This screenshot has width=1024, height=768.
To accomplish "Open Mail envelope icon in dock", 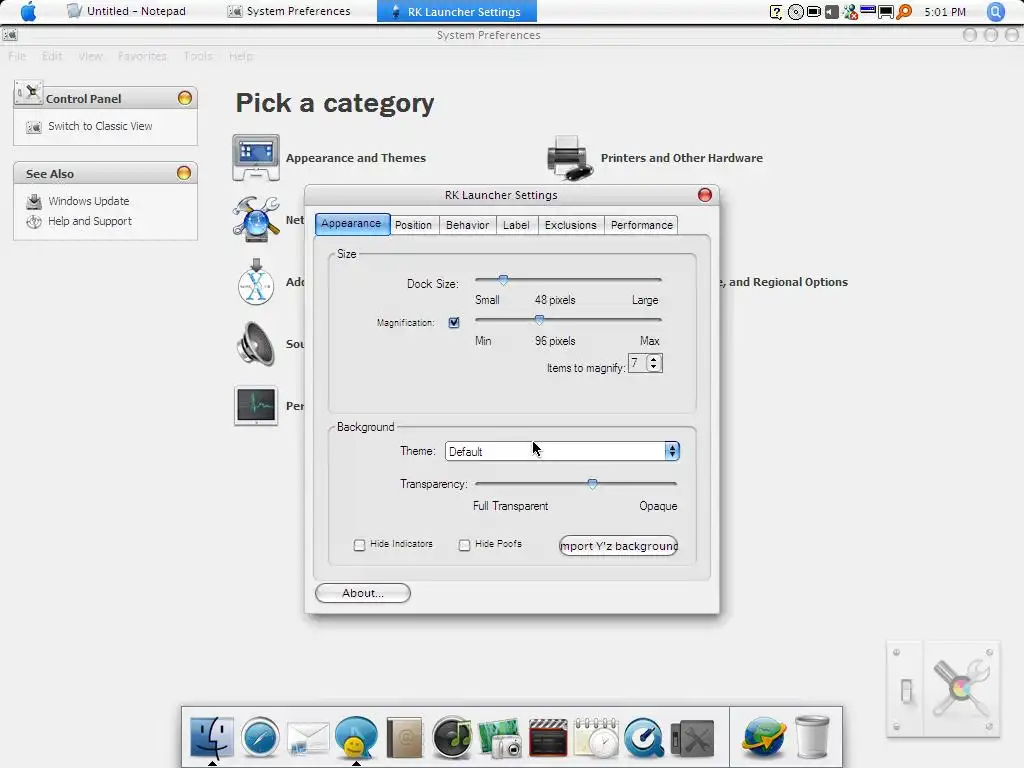I will click(x=308, y=739).
